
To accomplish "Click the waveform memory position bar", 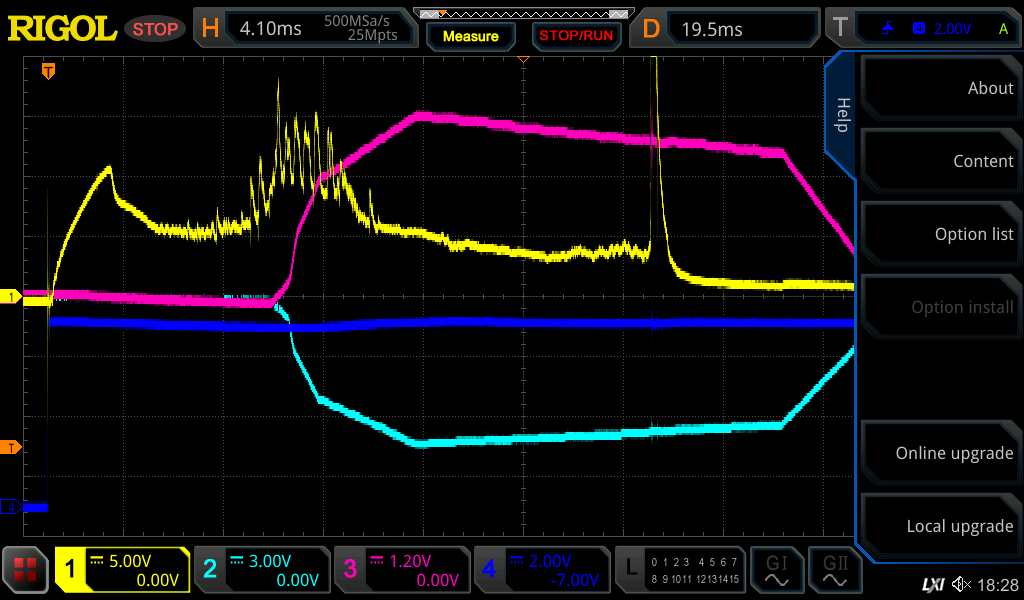I will 523,14.
